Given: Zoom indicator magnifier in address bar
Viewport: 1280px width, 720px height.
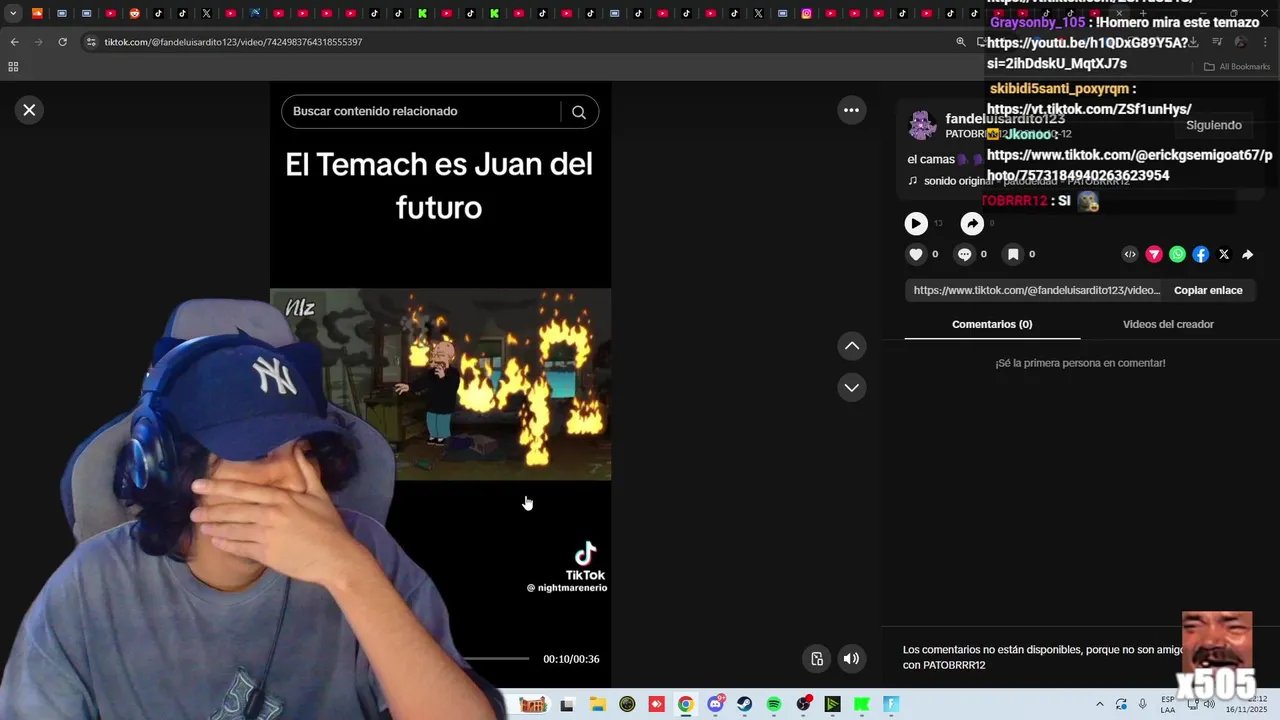Looking at the screenshot, I should 961,42.
